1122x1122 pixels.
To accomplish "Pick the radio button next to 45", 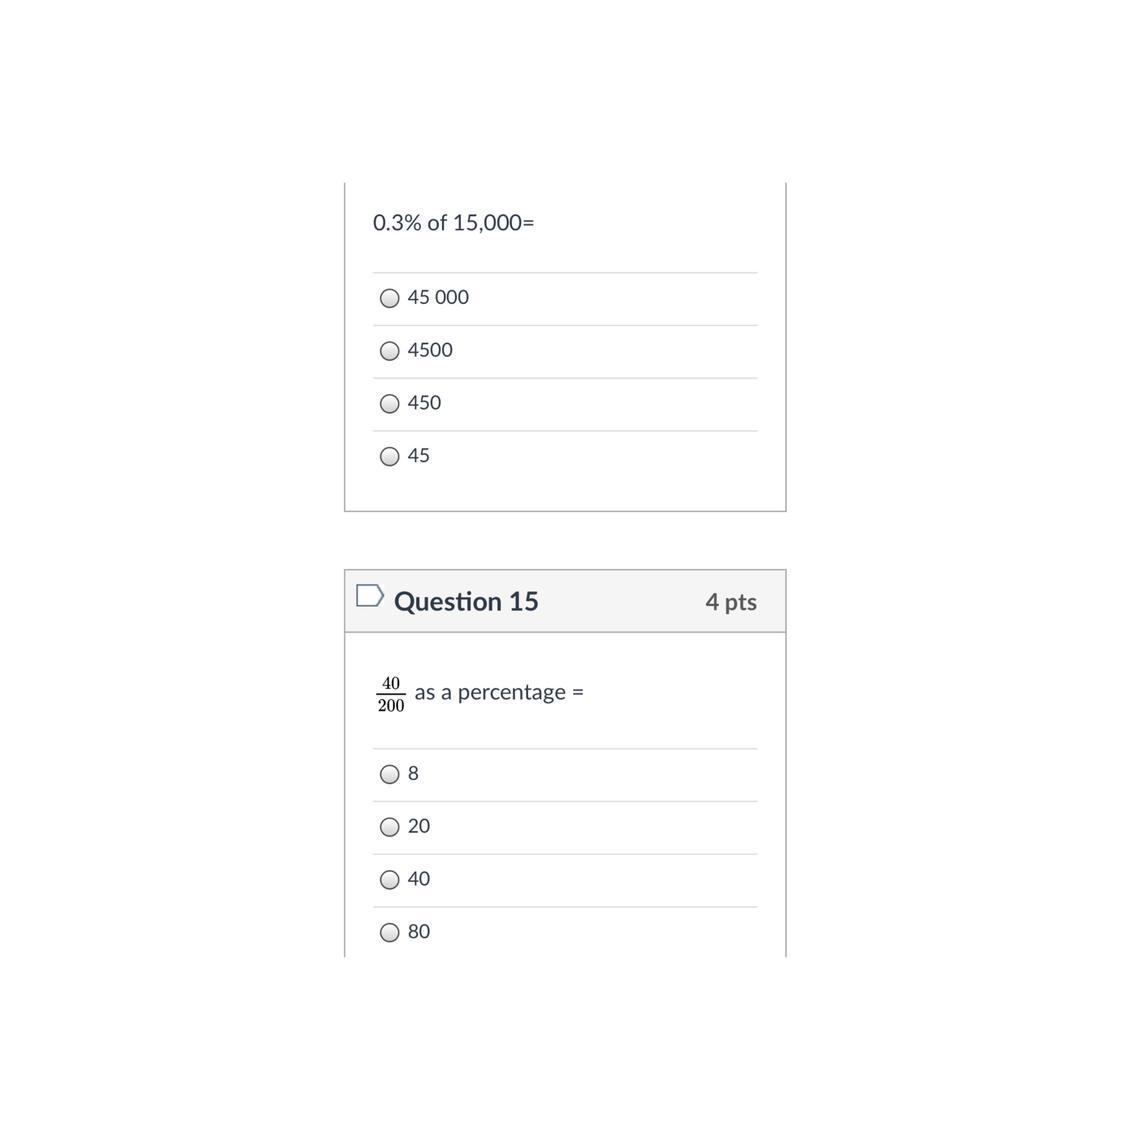I will [x=390, y=457].
